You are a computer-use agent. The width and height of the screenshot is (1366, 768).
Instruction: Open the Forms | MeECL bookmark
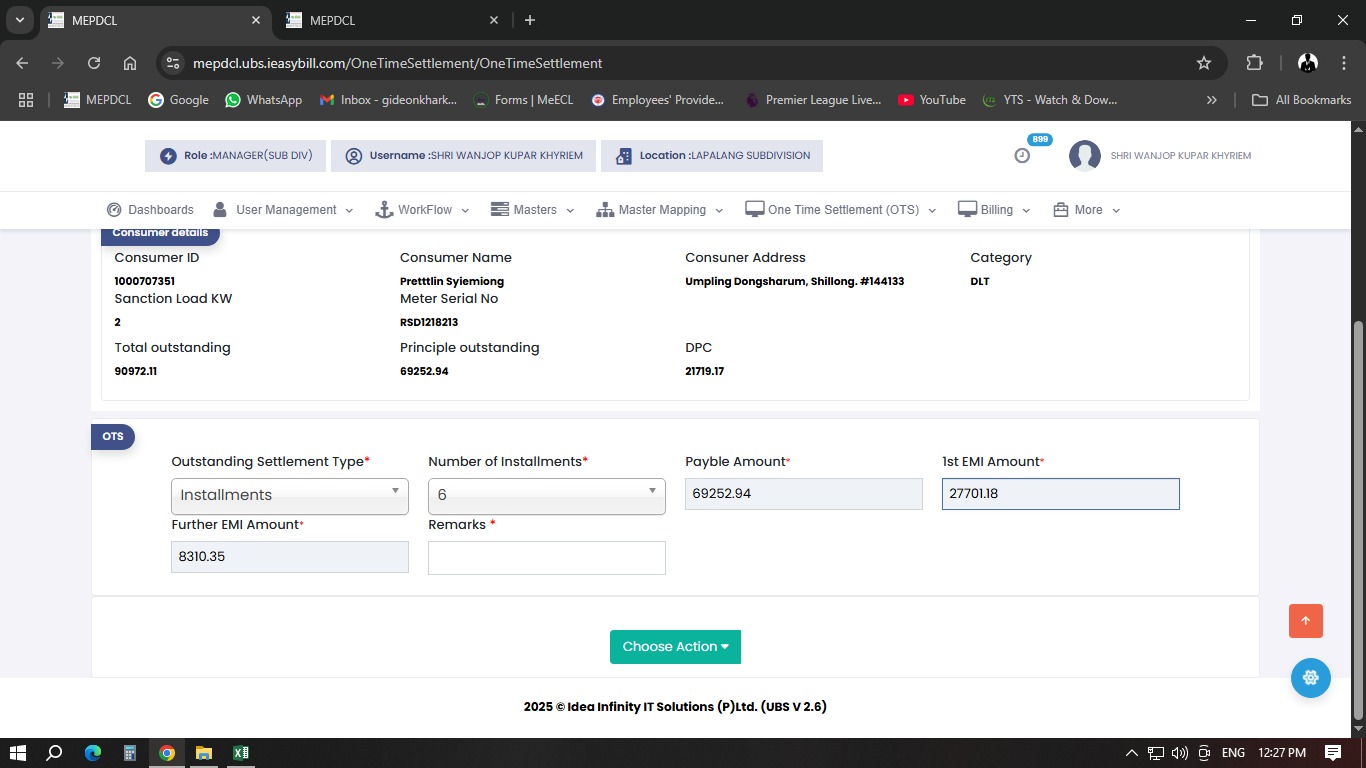tap(524, 100)
